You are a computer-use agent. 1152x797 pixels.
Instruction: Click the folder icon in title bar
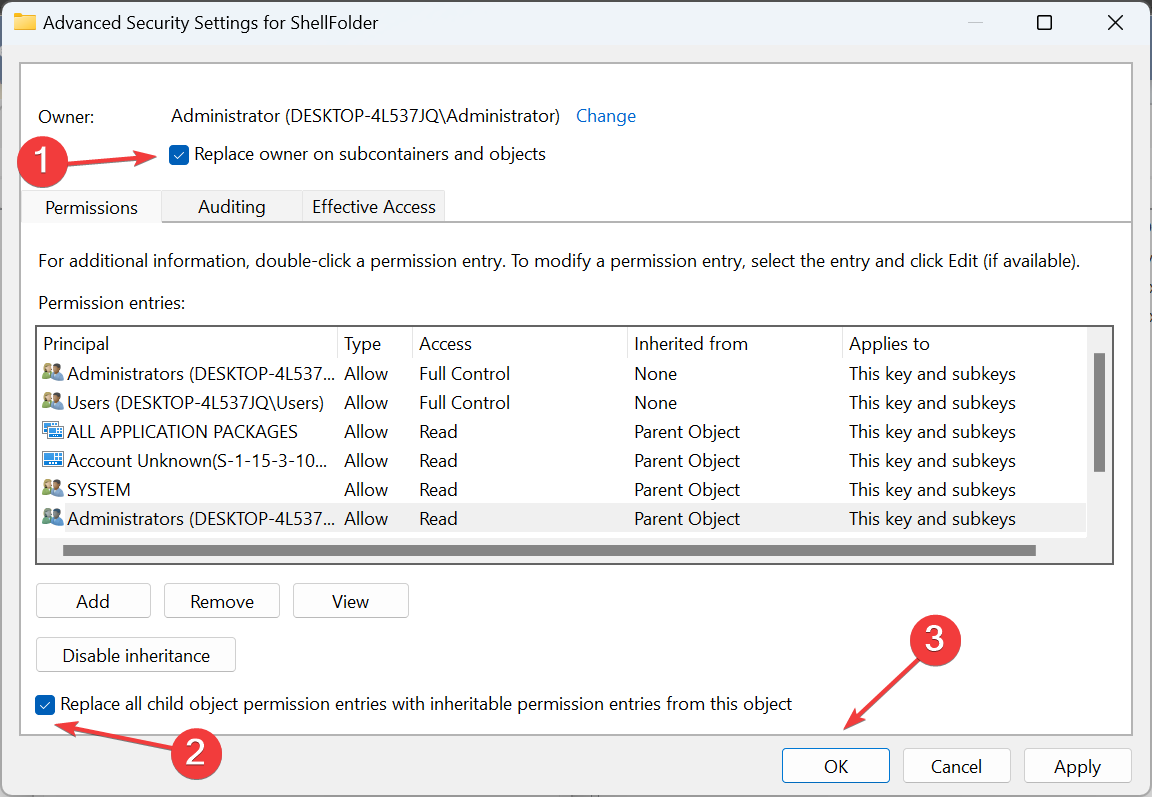click(x=24, y=22)
